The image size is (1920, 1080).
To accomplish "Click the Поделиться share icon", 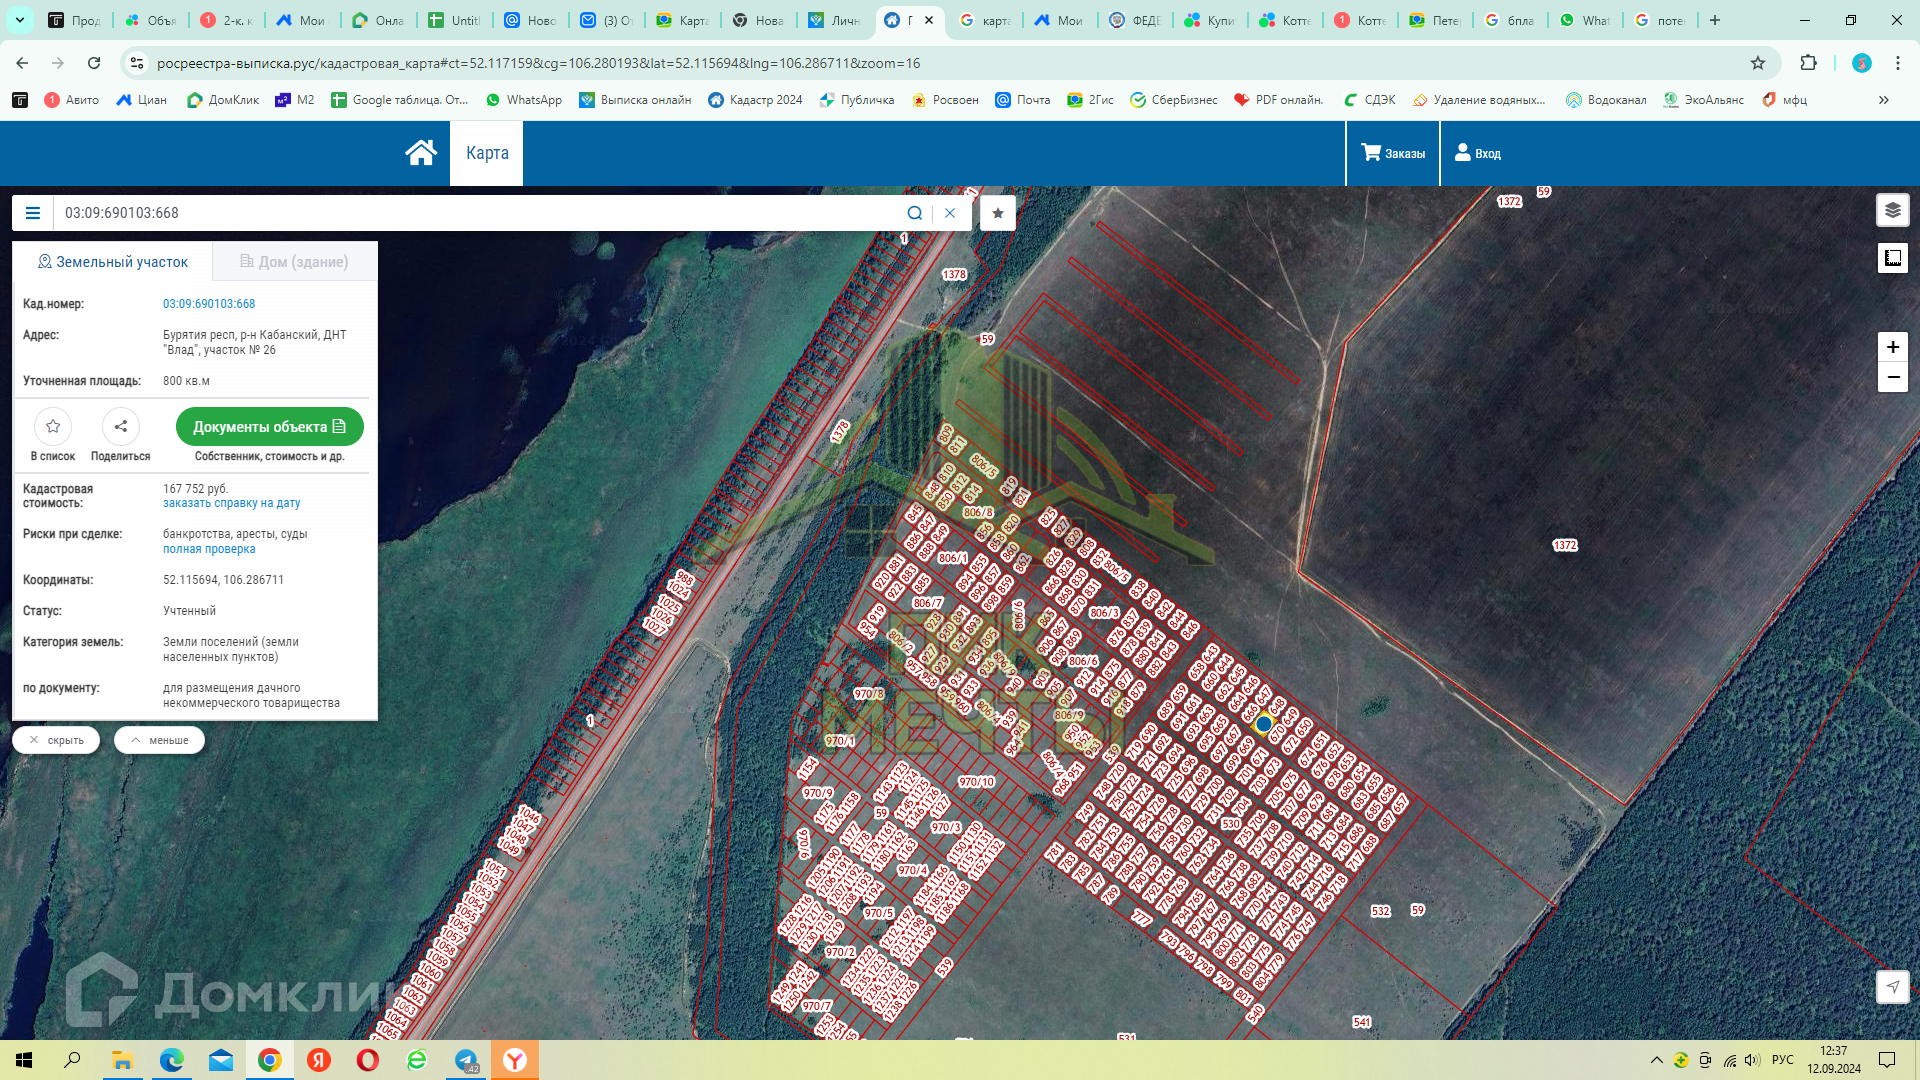I will pyautogui.click(x=120, y=426).
